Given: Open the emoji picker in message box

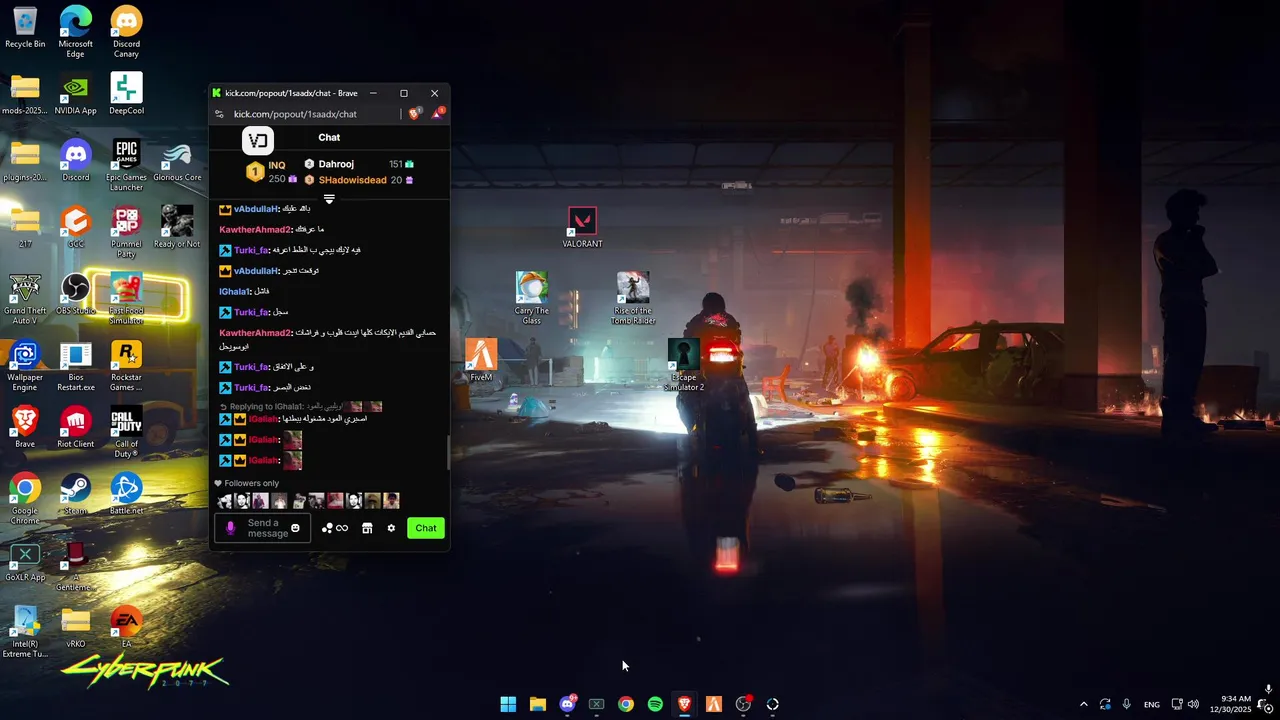Looking at the screenshot, I should coord(295,528).
